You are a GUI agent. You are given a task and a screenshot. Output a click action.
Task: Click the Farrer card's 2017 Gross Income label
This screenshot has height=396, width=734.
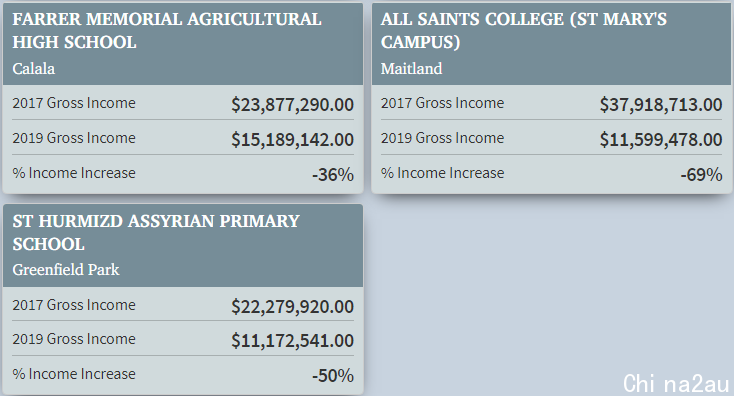pos(74,103)
